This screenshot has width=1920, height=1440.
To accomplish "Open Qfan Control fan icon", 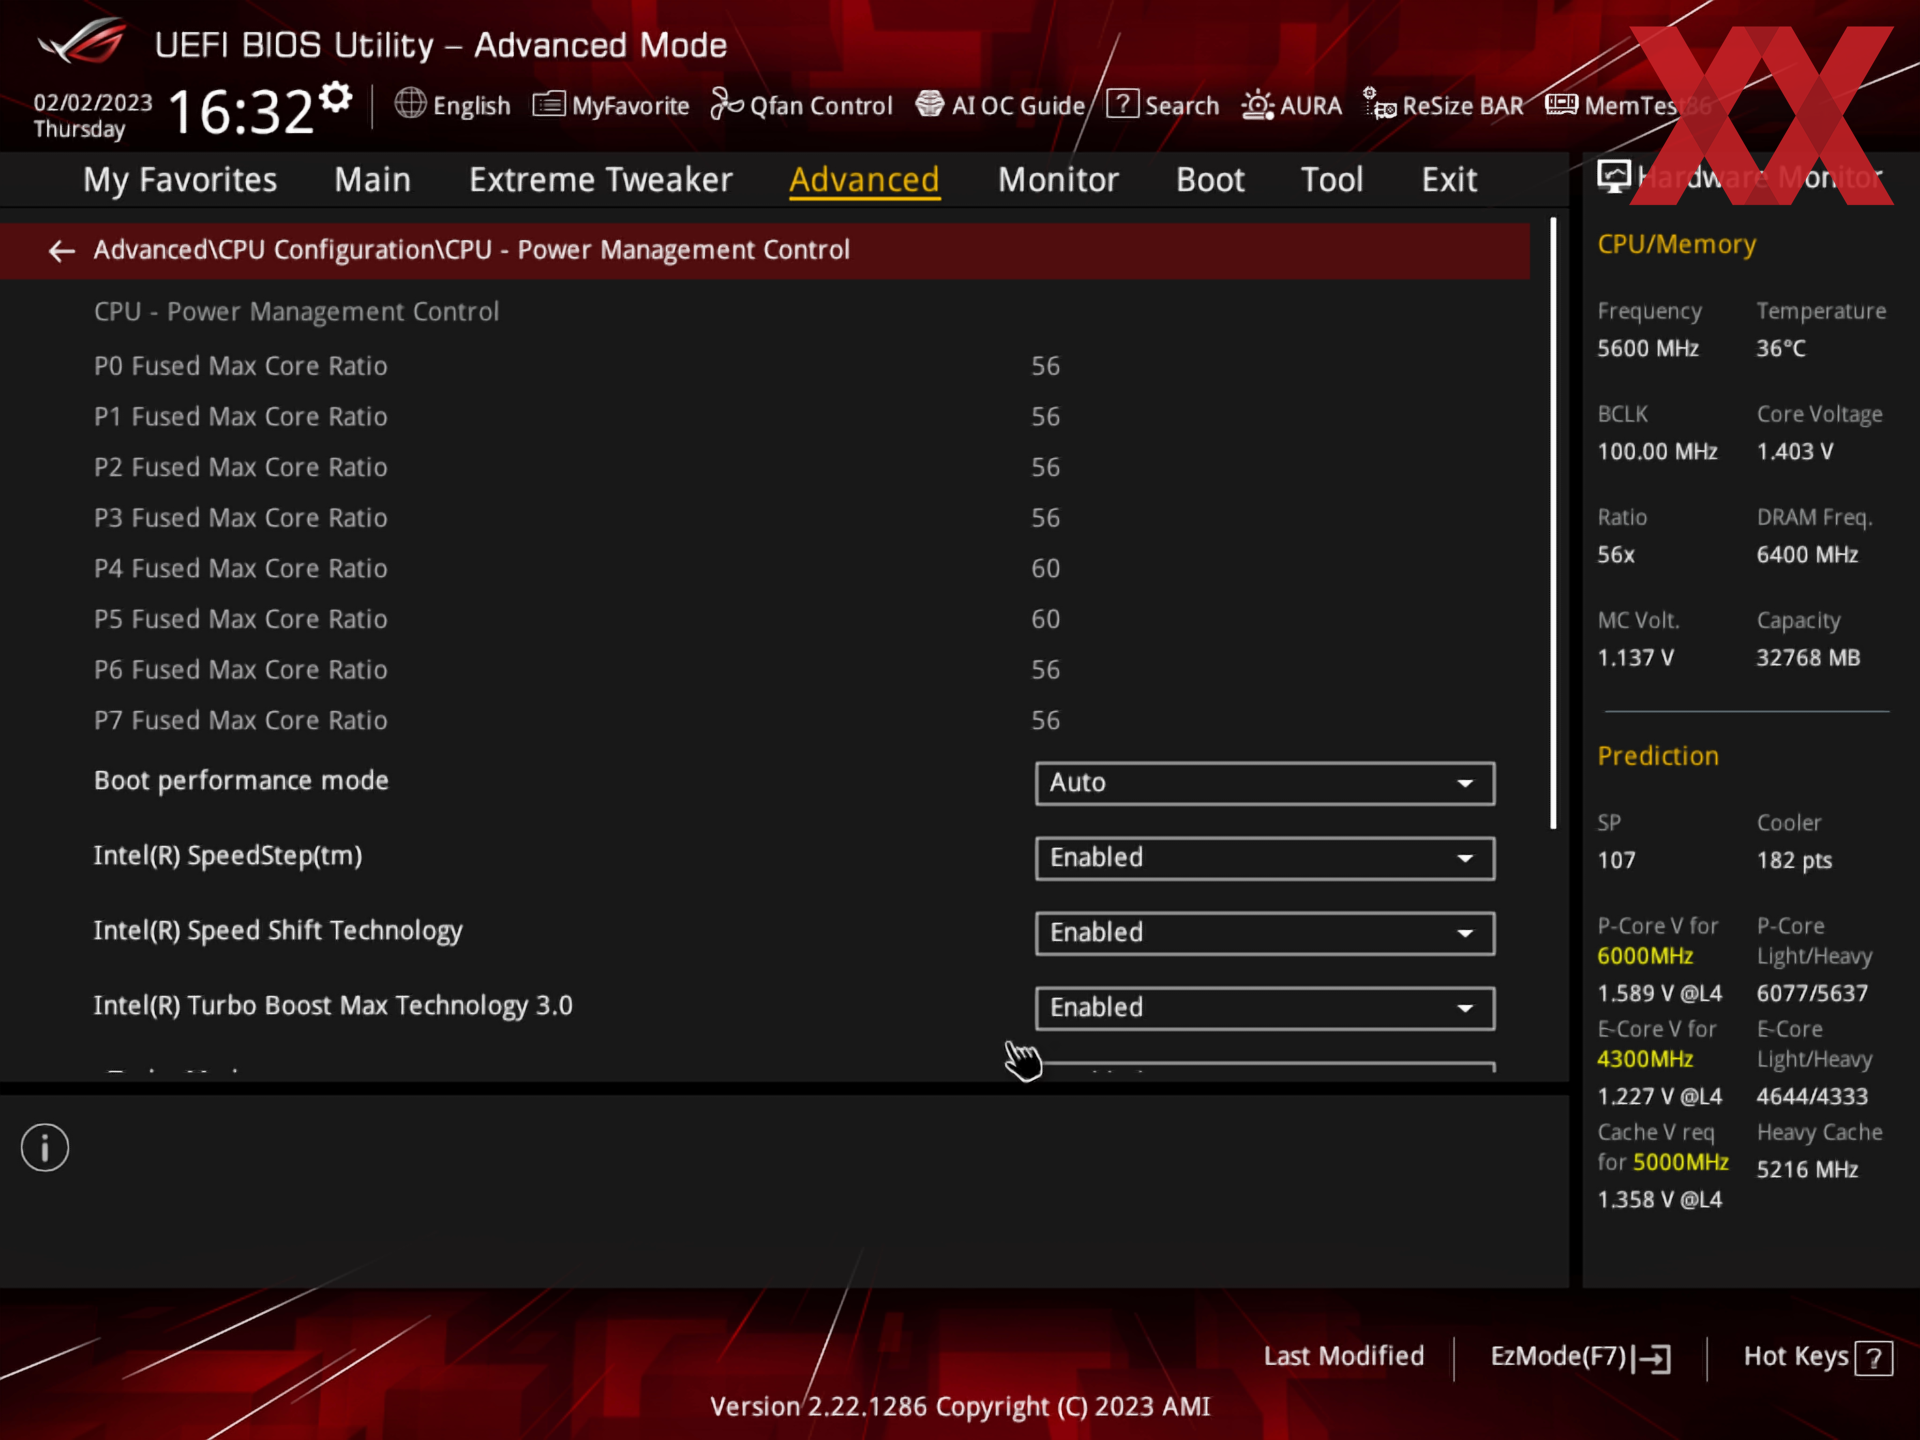I will tap(726, 104).
